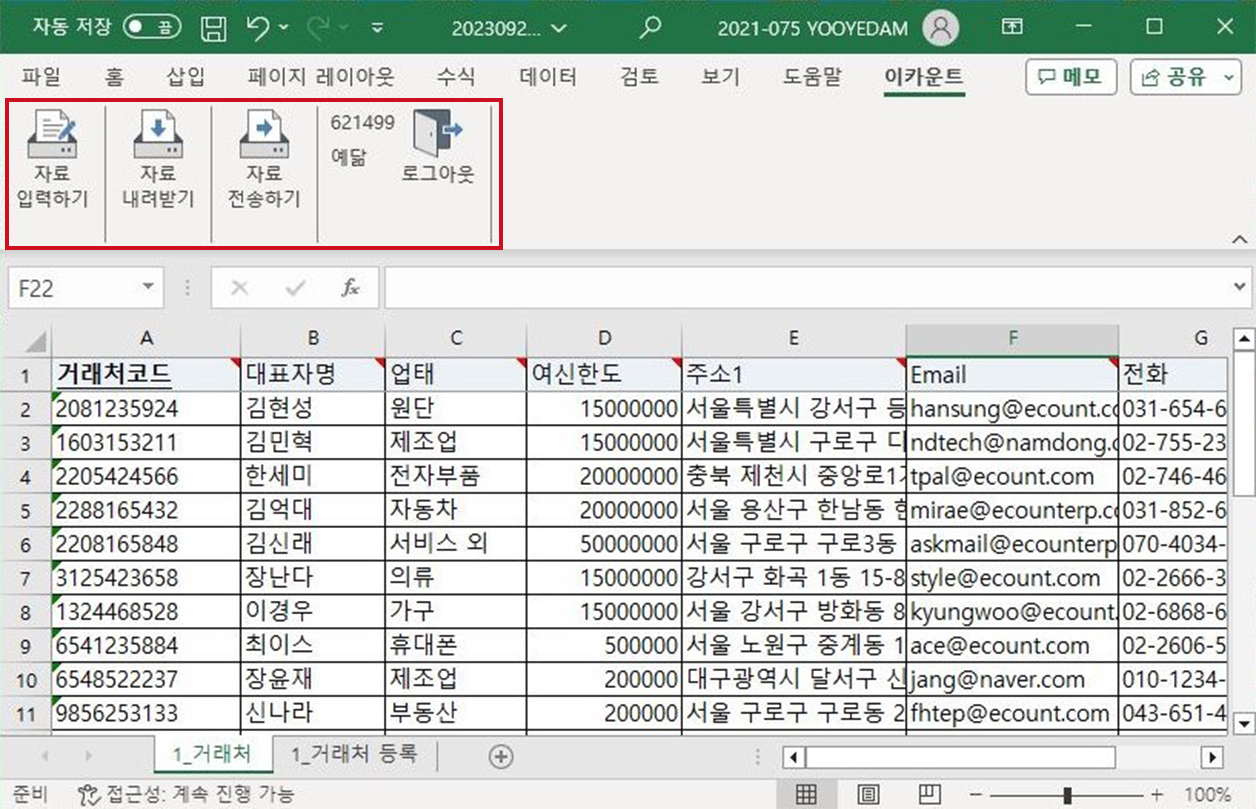
Task: Expand the formula bar dropdown
Action: point(1240,288)
